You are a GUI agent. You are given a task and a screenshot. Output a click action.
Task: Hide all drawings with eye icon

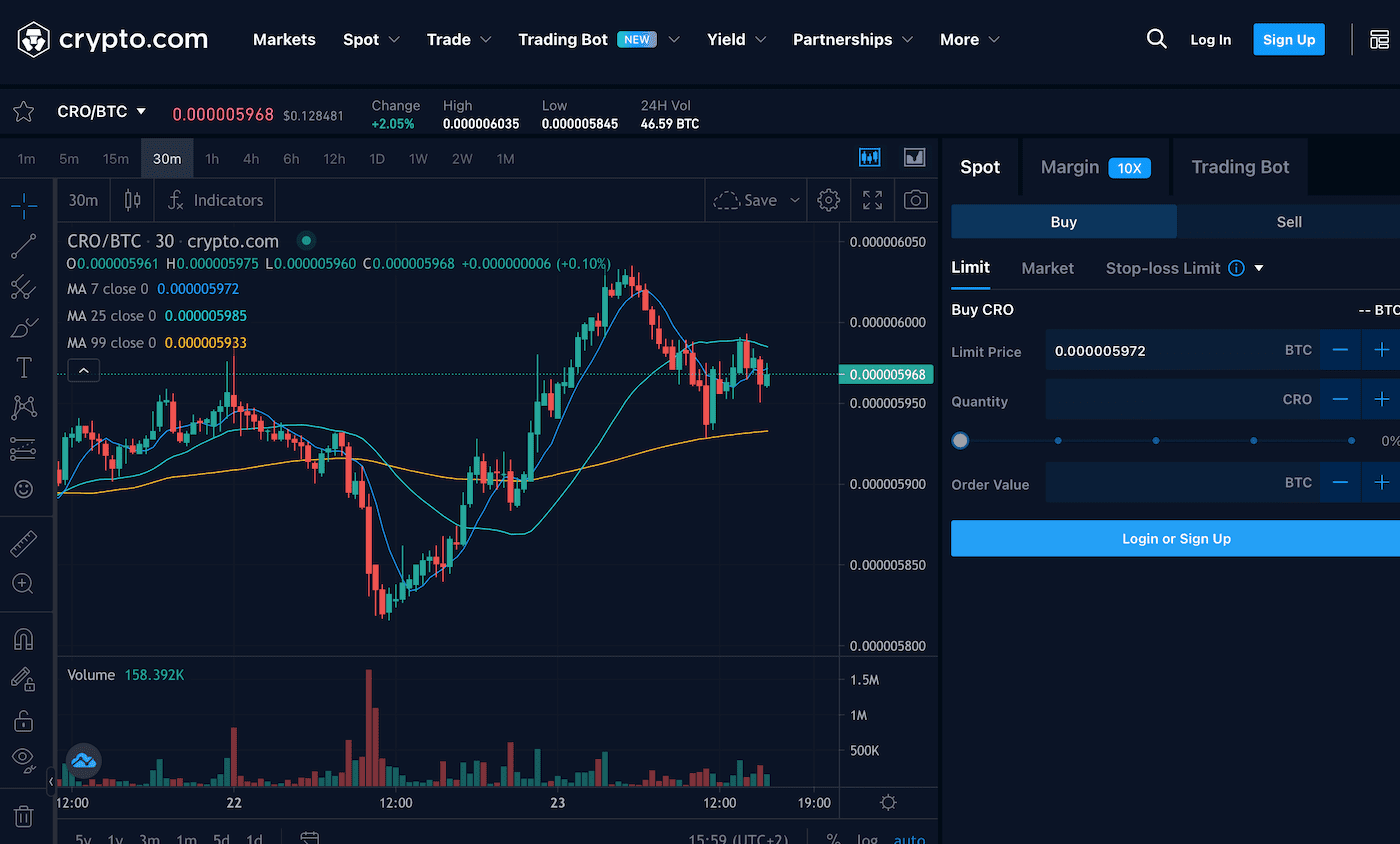(24, 760)
